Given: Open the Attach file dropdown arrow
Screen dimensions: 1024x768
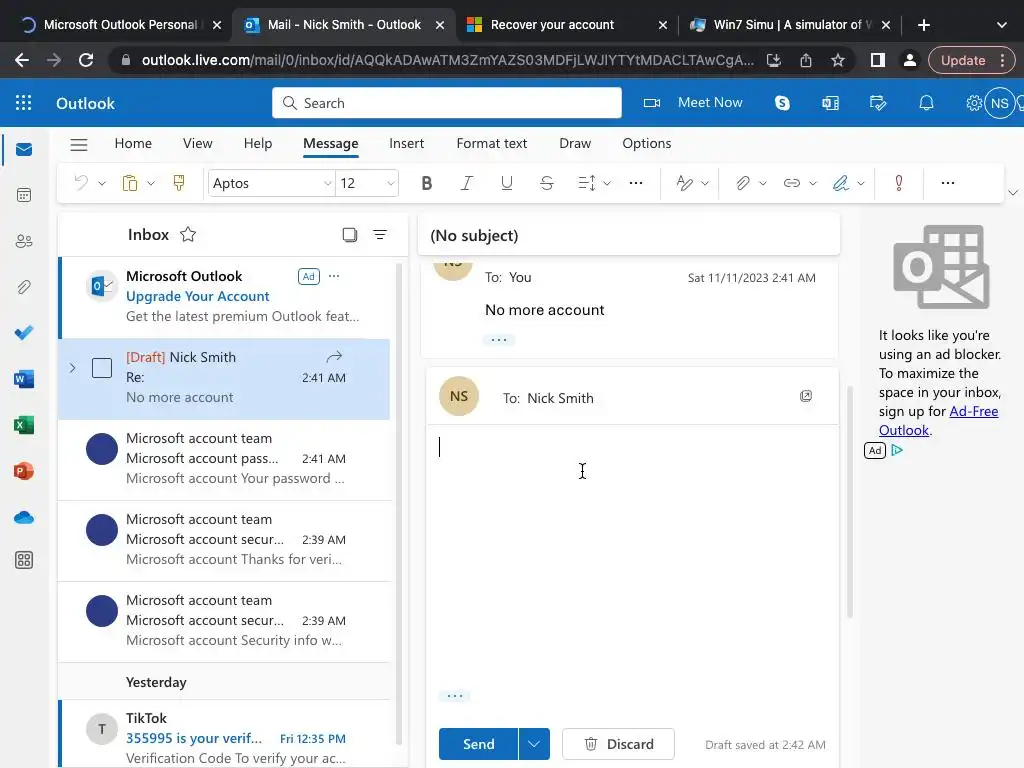Looking at the screenshot, I should (x=763, y=184).
